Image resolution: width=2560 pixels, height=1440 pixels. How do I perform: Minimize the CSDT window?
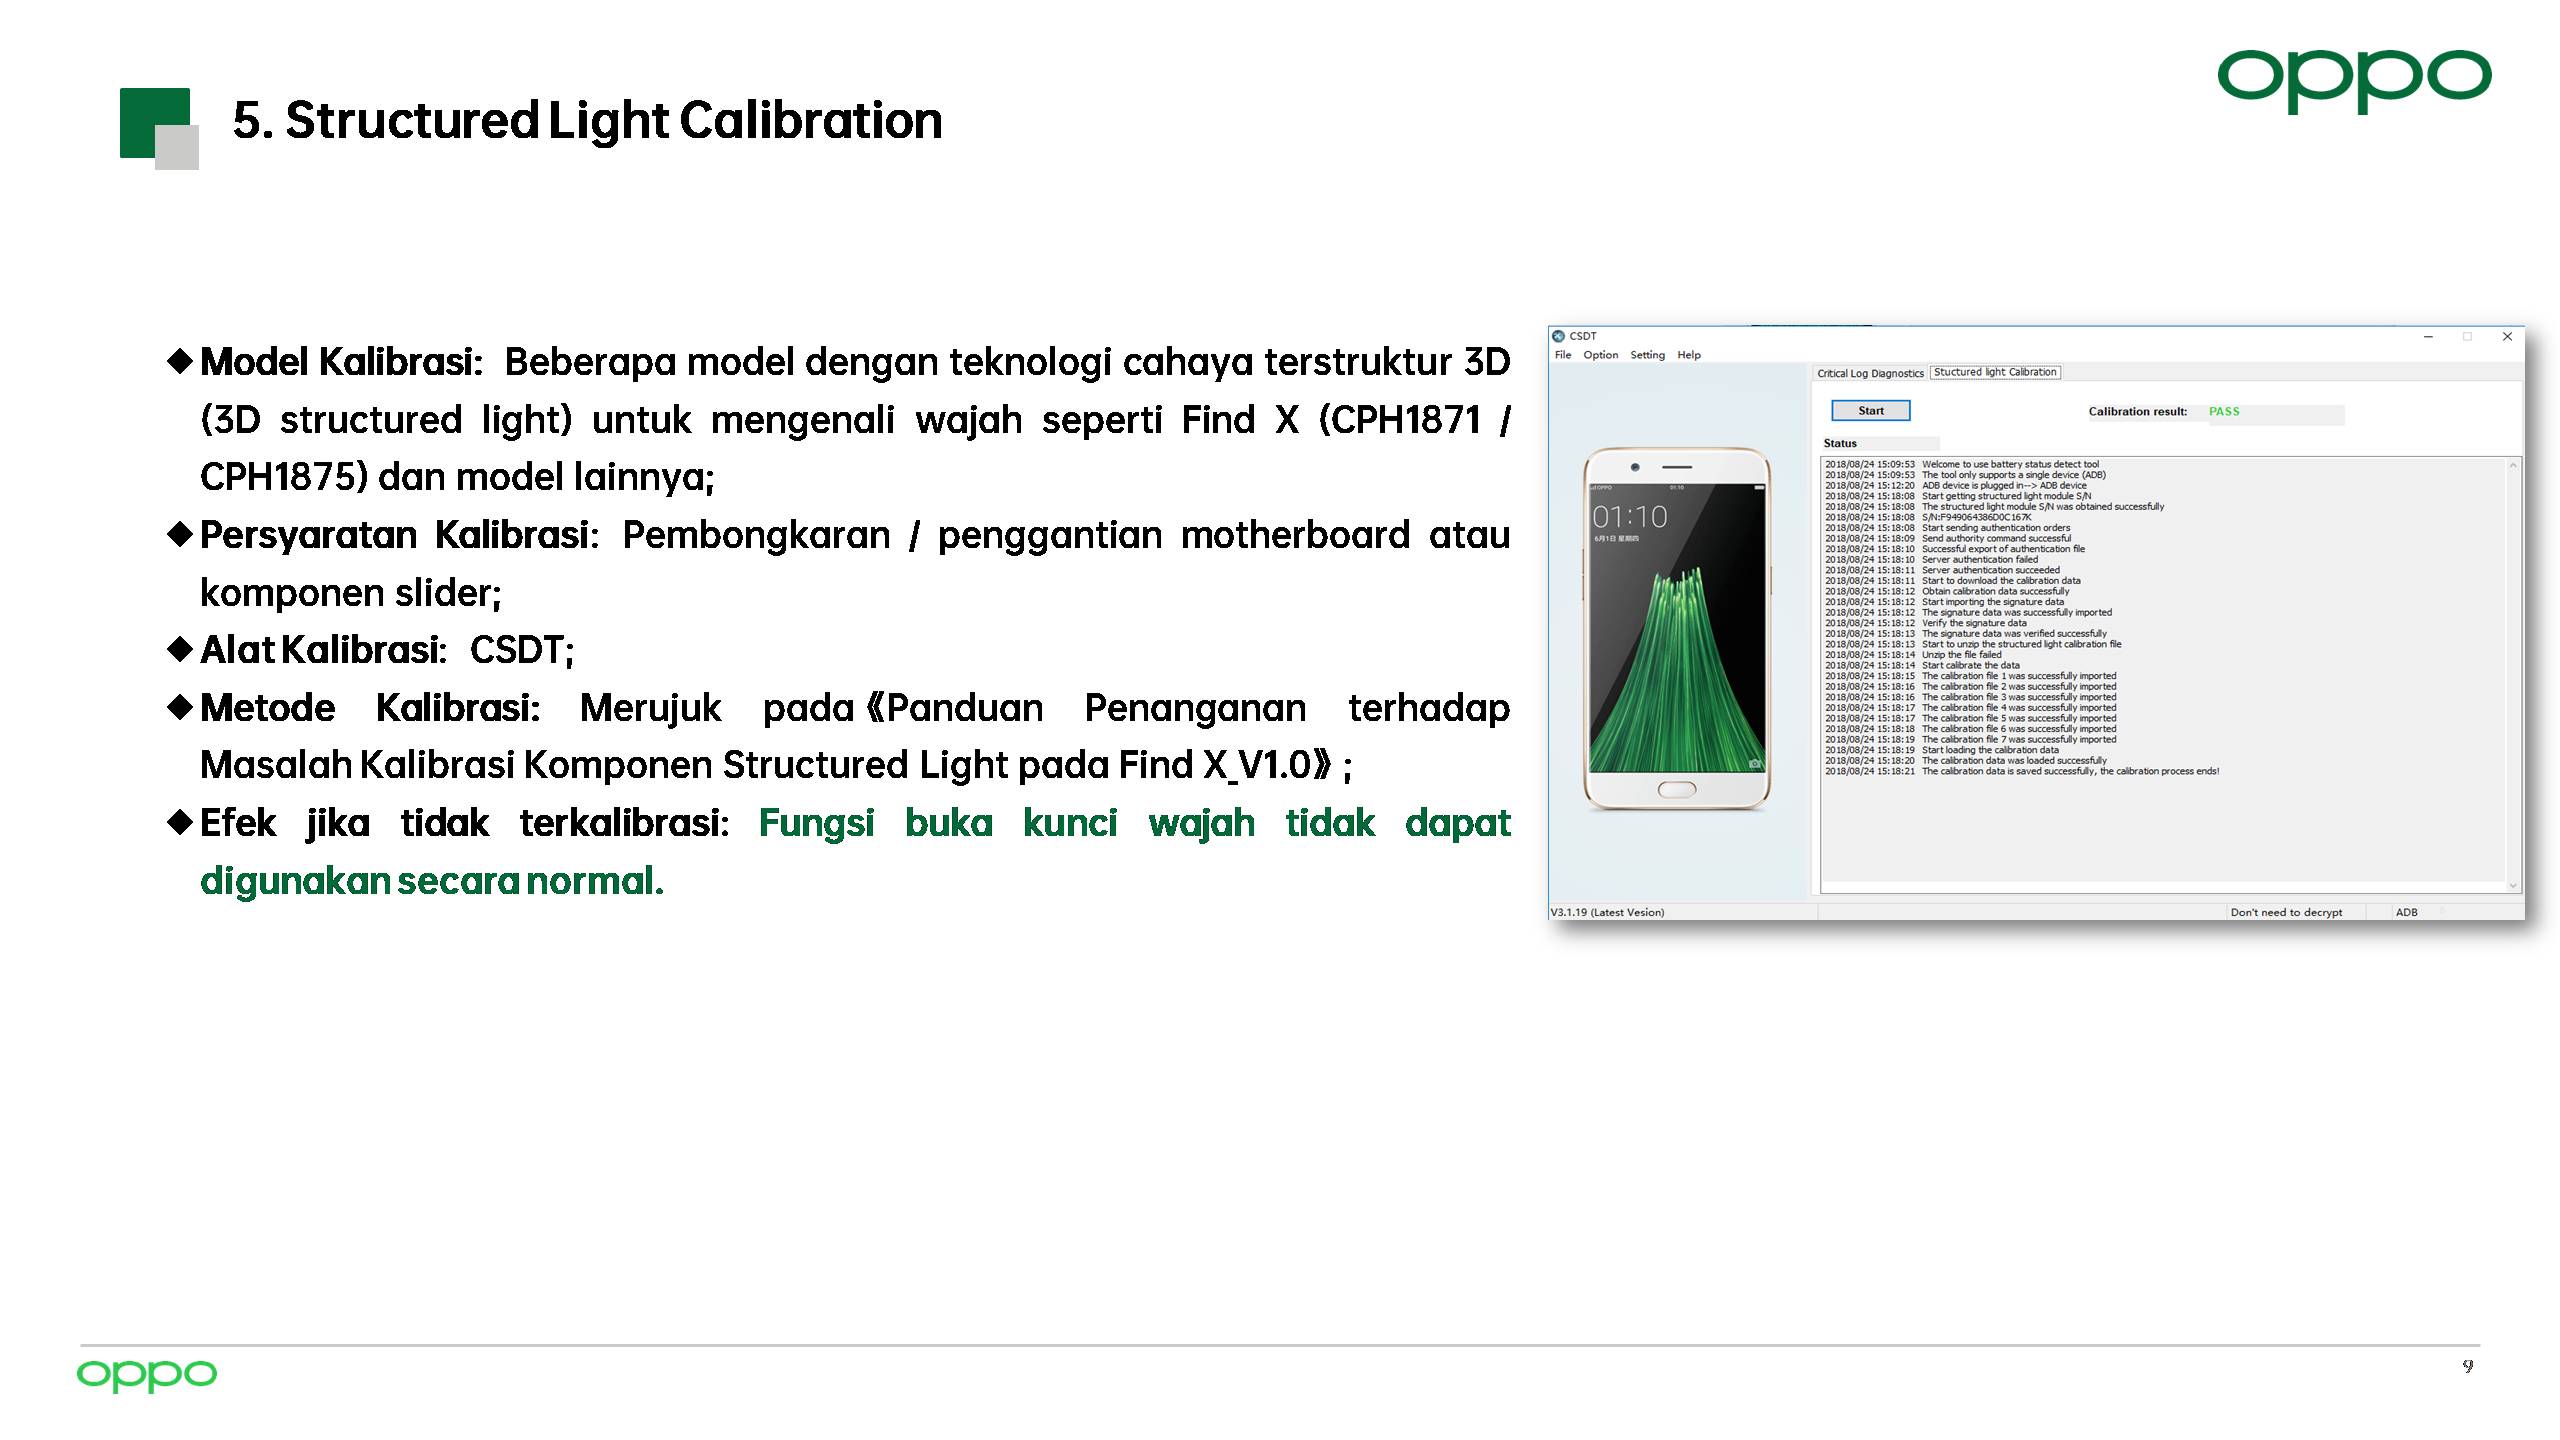coord(2428,337)
